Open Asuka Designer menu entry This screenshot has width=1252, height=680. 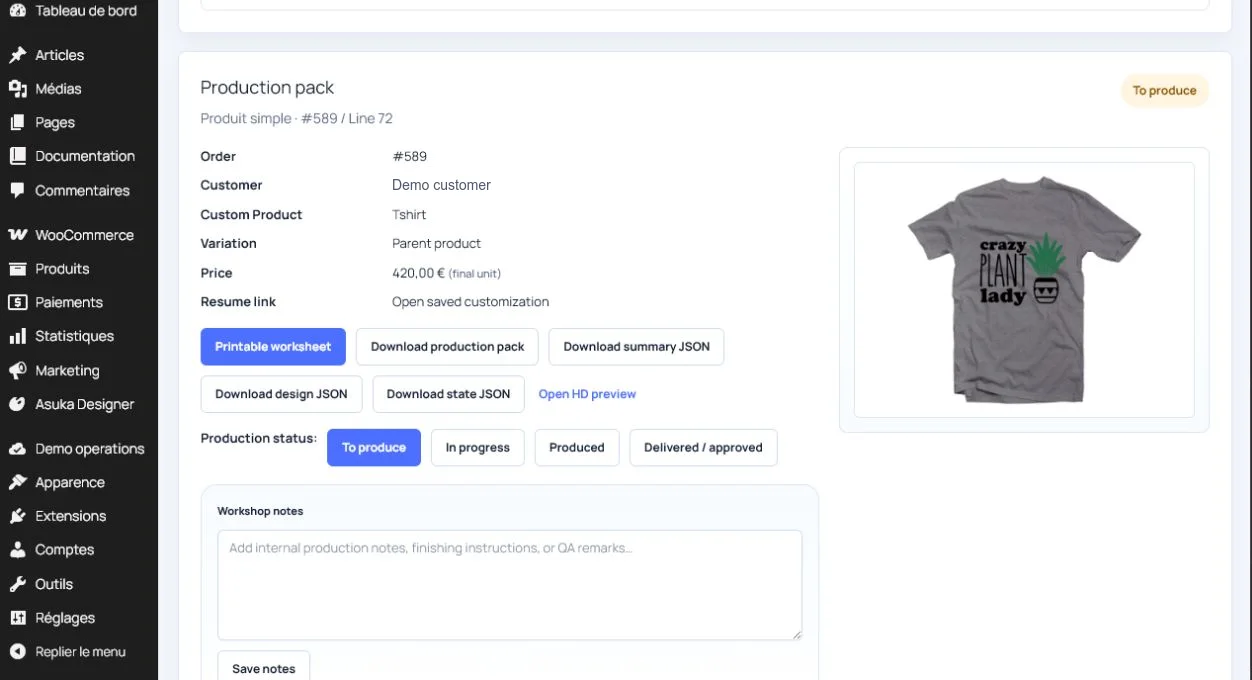(84, 404)
